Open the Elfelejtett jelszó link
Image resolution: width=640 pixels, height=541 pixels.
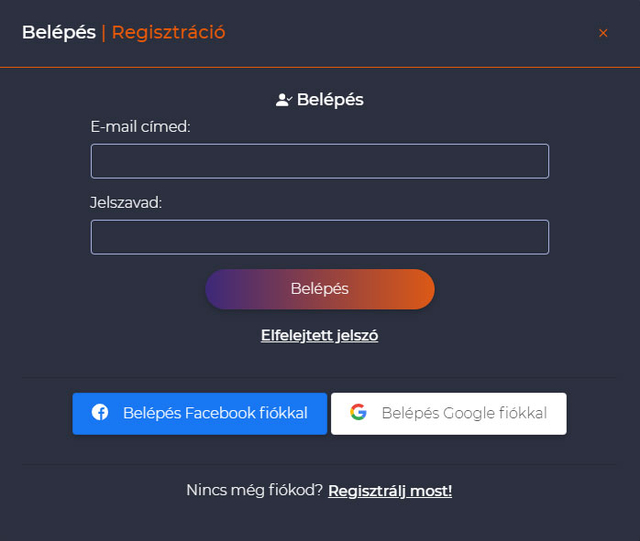[320, 335]
